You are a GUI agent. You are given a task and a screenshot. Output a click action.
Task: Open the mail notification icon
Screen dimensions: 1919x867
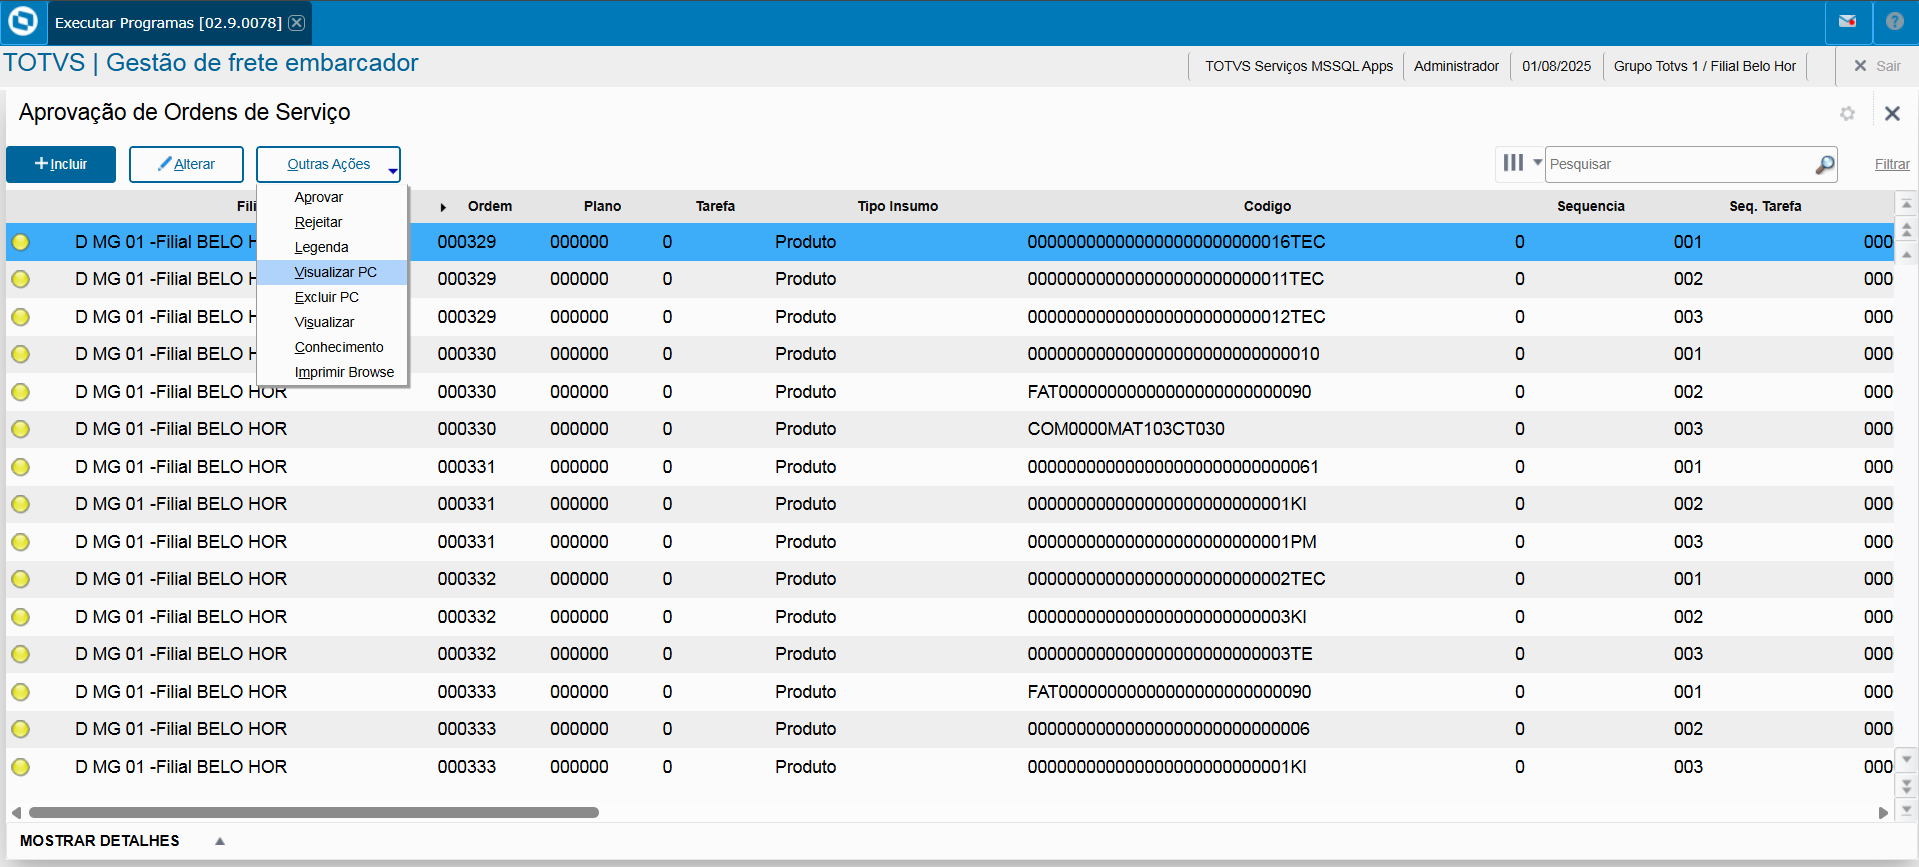click(1847, 22)
